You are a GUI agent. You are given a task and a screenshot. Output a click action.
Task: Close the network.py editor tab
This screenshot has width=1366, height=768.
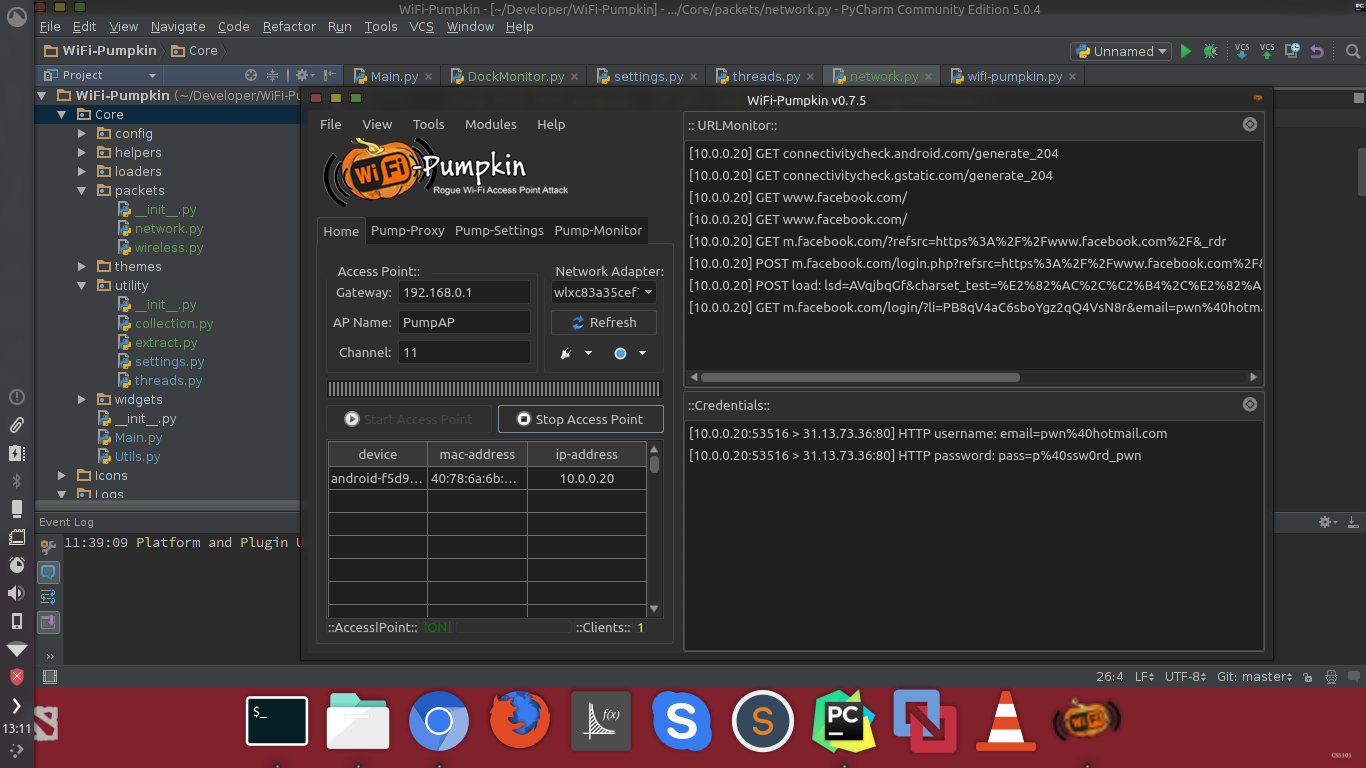[929, 76]
